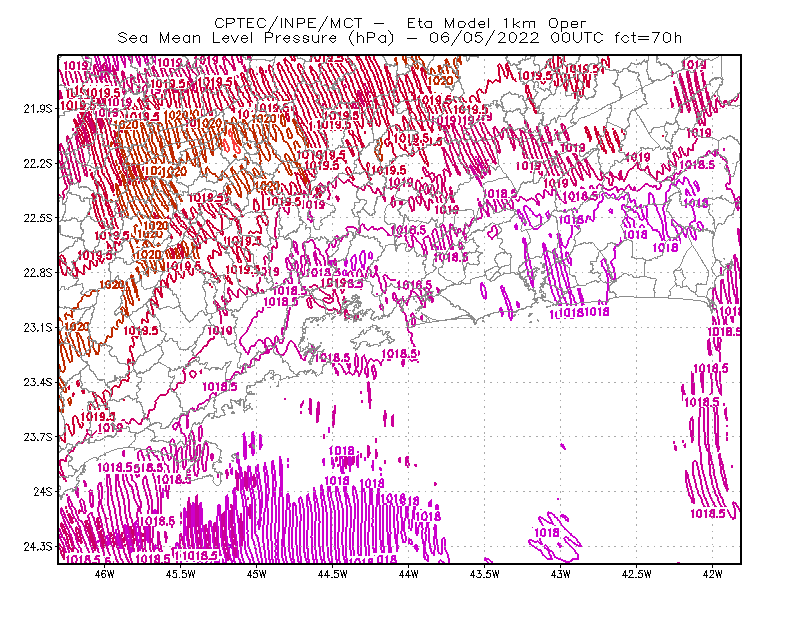Click the 24.3S latitude axis label
The height and width of the screenshot is (618, 800).
tap(38, 547)
